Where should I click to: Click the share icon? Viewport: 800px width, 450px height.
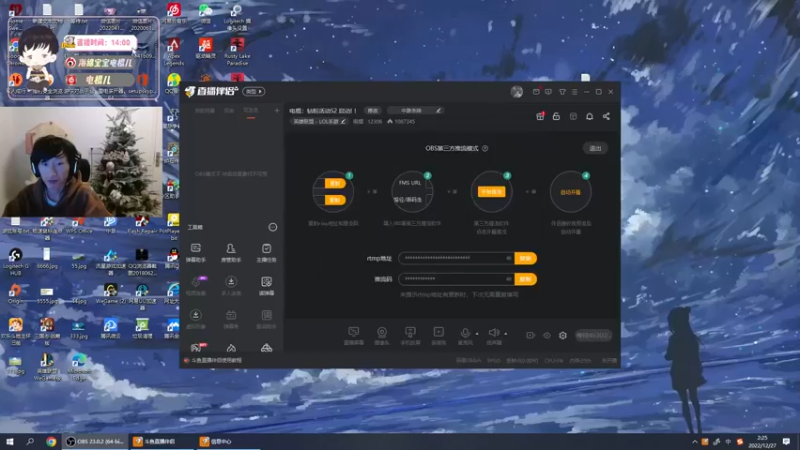(x=606, y=116)
